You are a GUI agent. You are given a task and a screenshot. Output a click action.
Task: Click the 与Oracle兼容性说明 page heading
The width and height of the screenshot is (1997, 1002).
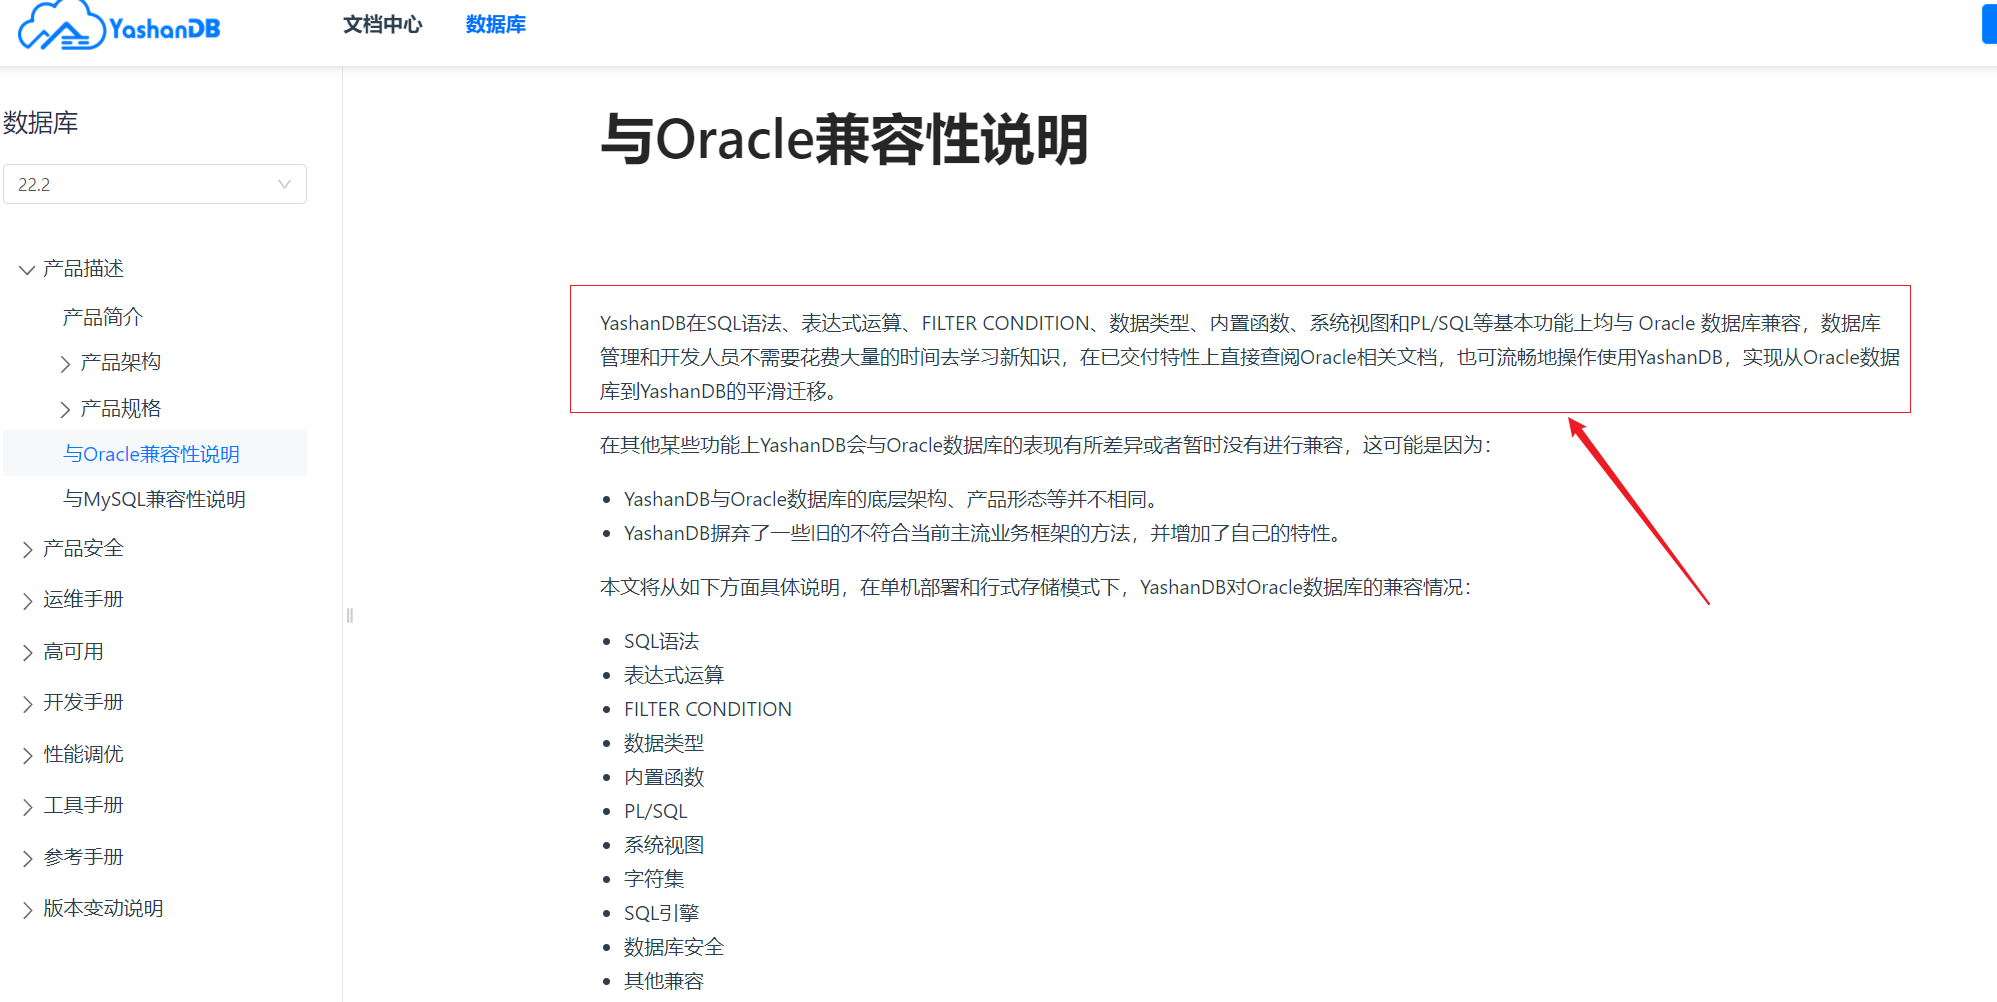click(x=845, y=140)
